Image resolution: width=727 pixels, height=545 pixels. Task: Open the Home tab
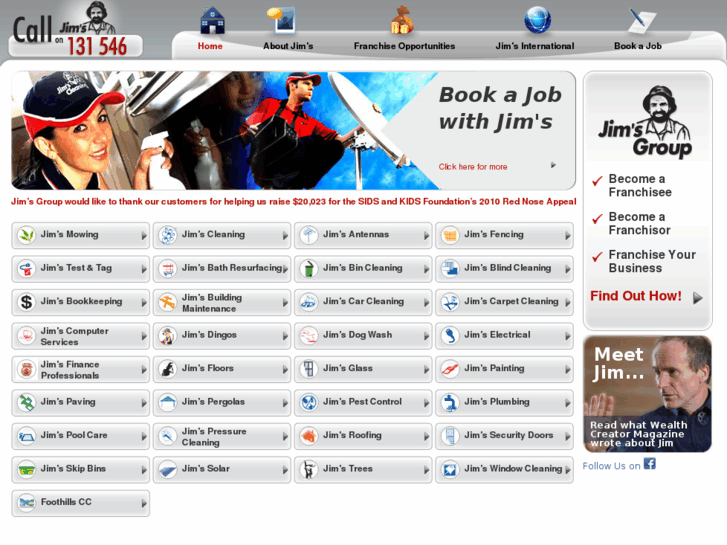coord(210,46)
